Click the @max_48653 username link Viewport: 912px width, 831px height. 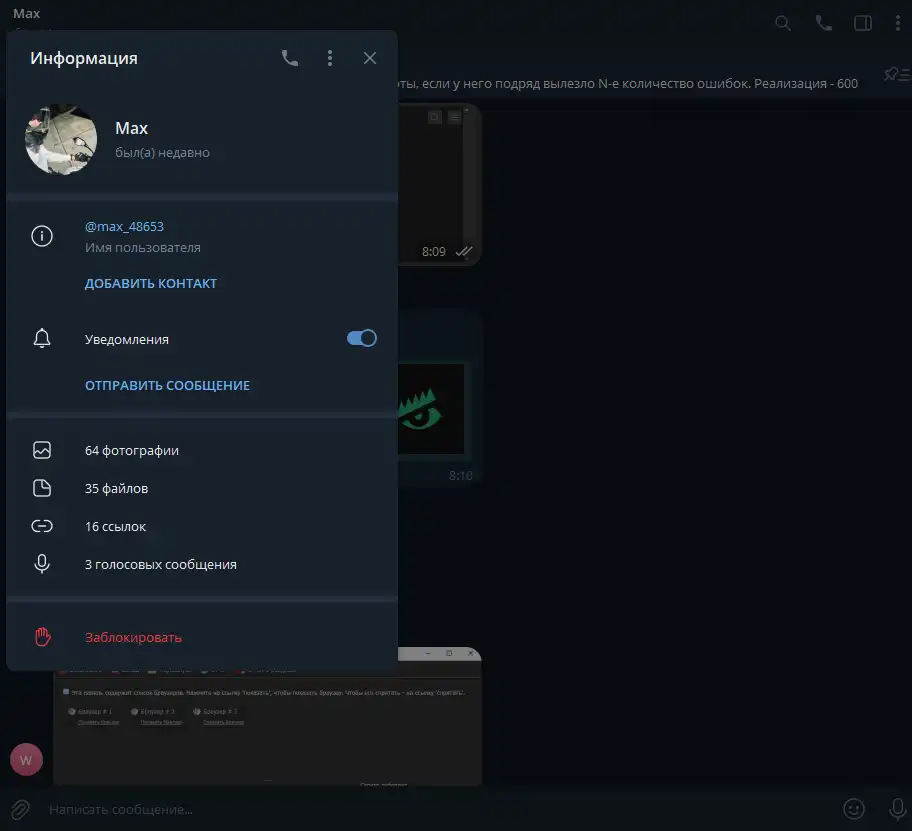[x=124, y=227]
